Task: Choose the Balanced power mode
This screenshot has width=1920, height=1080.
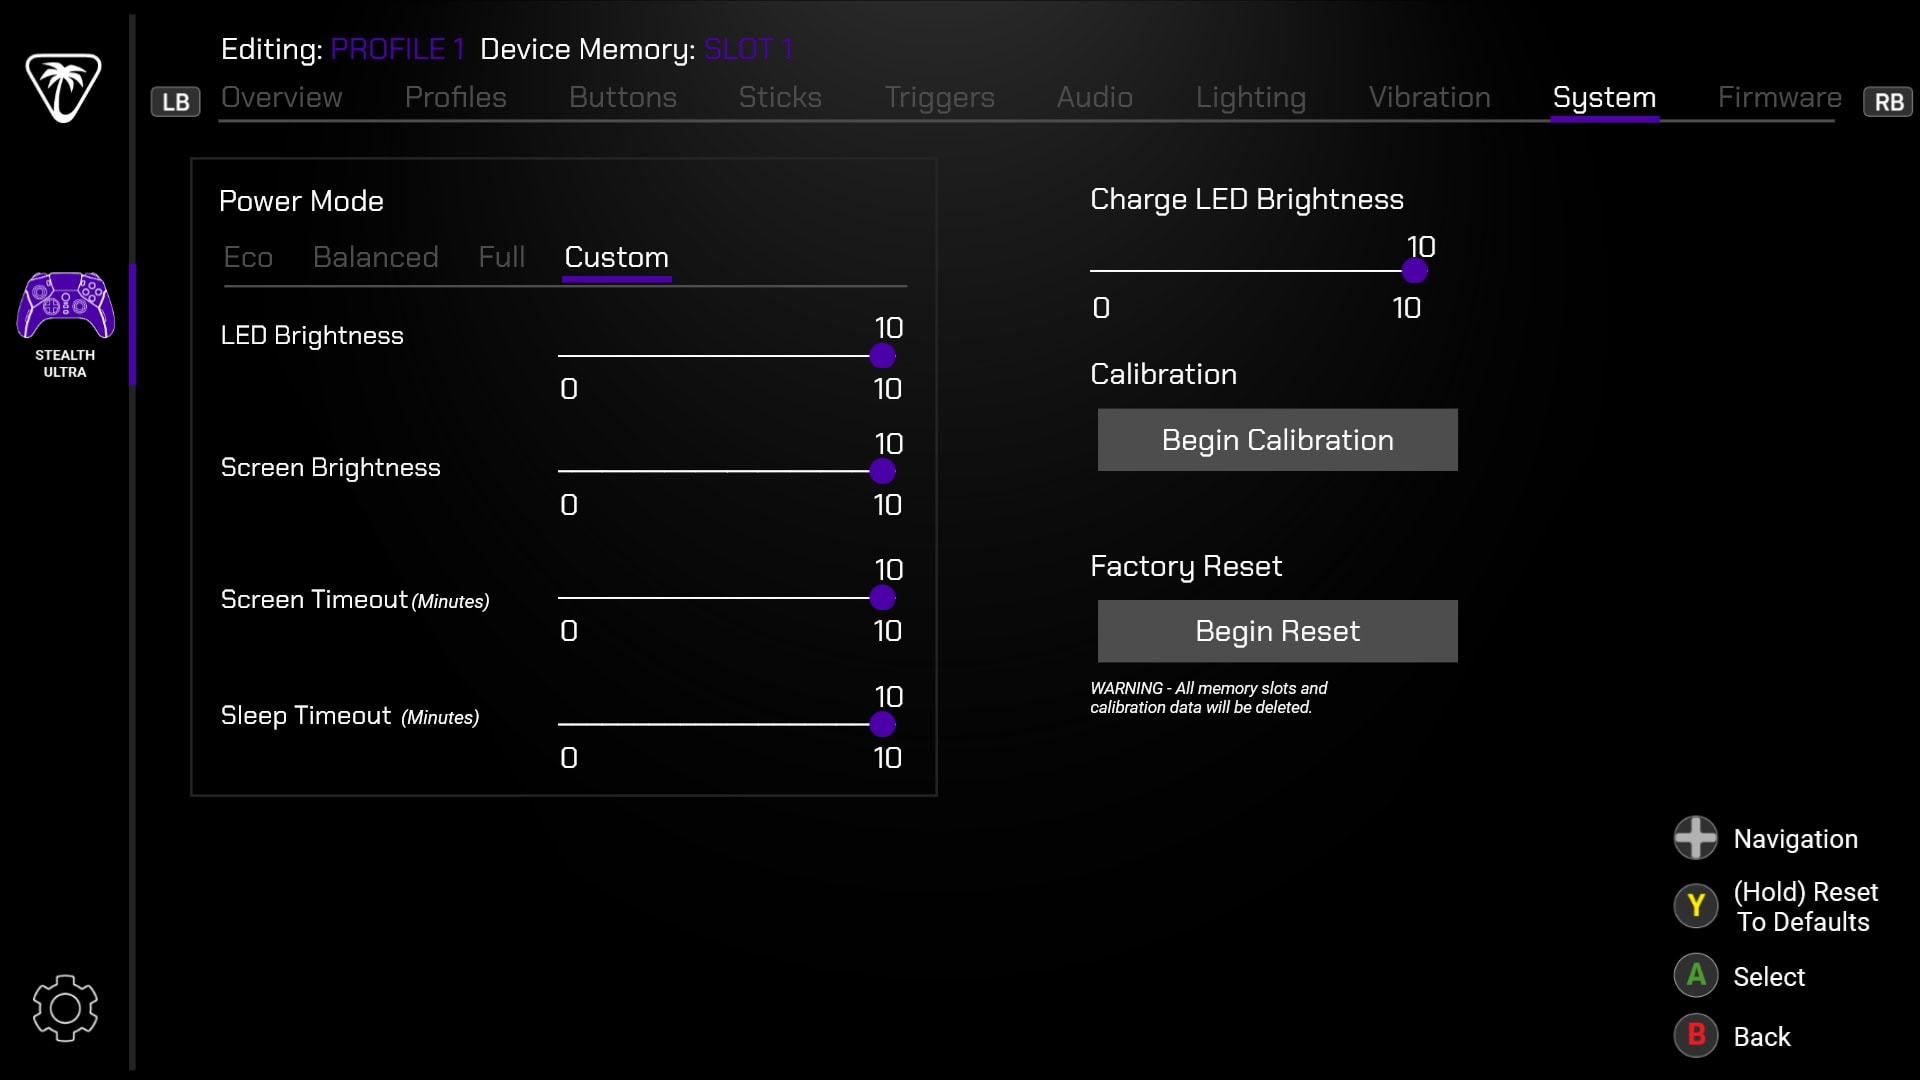Action: (375, 258)
